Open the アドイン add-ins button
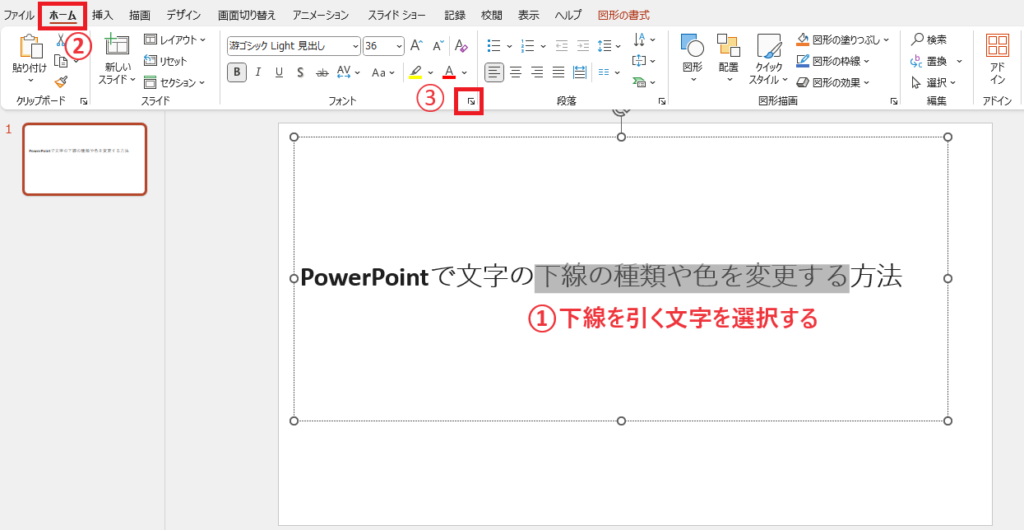1024x530 pixels. coord(997,59)
